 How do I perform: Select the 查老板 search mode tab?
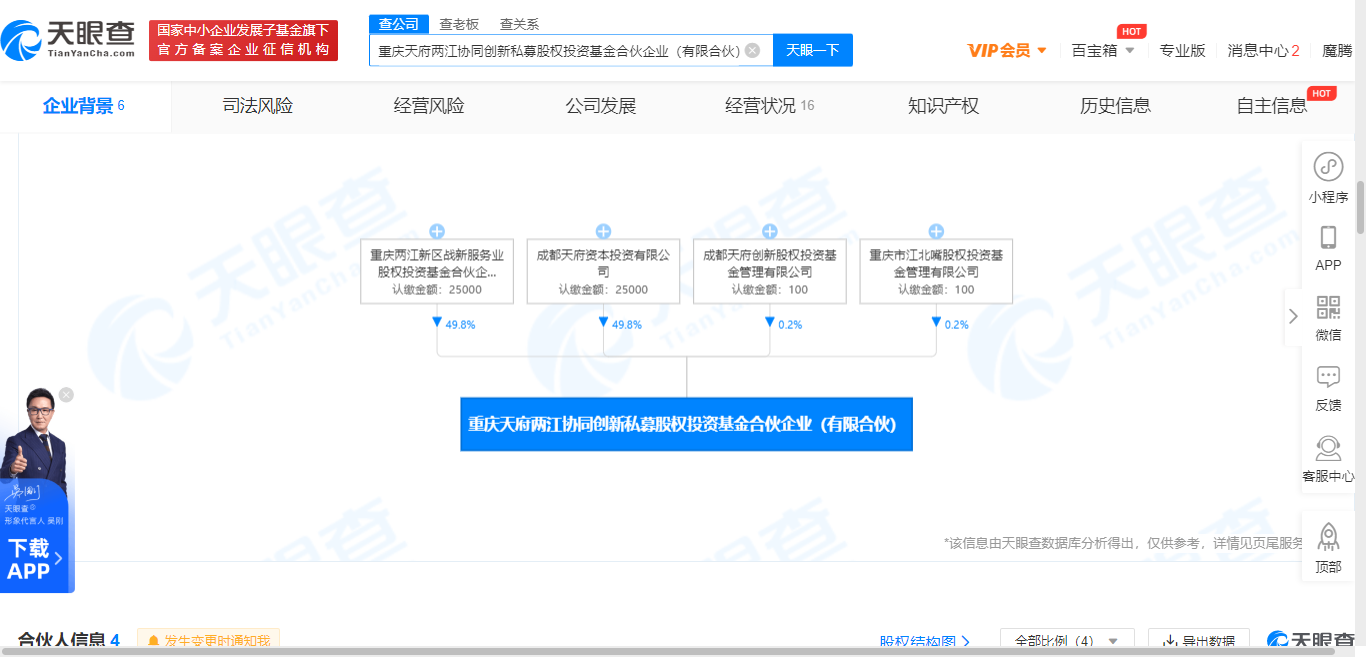[x=459, y=24]
